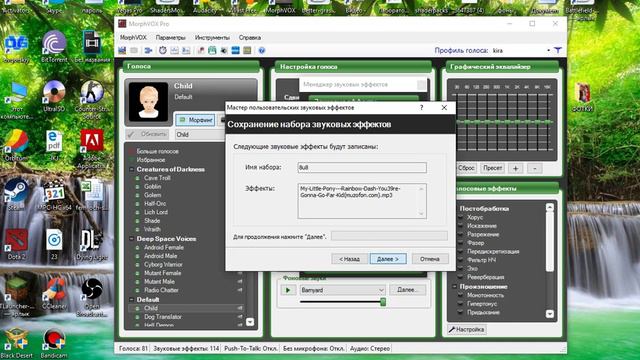
Task: Toggle the Хорус effect
Action: pyautogui.click(x=460, y=217)
